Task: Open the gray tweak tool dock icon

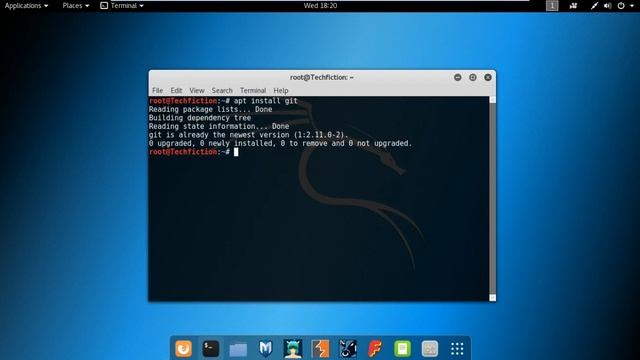Action: point(429,349)
